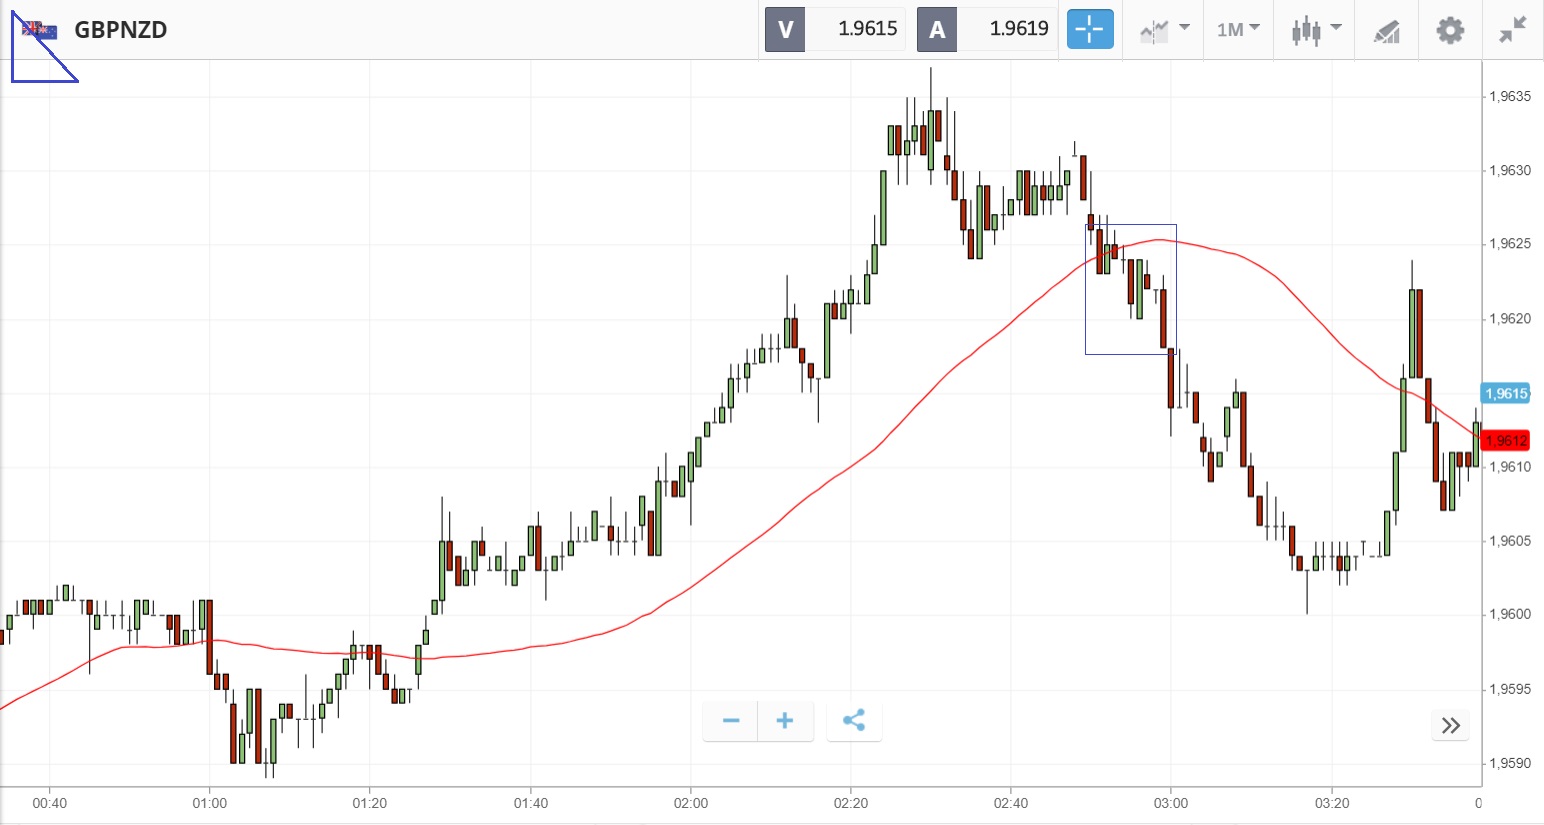1544x825 pixels.
Task: Expand the candlestick chart type dropdown
Action: (1315, 30)
